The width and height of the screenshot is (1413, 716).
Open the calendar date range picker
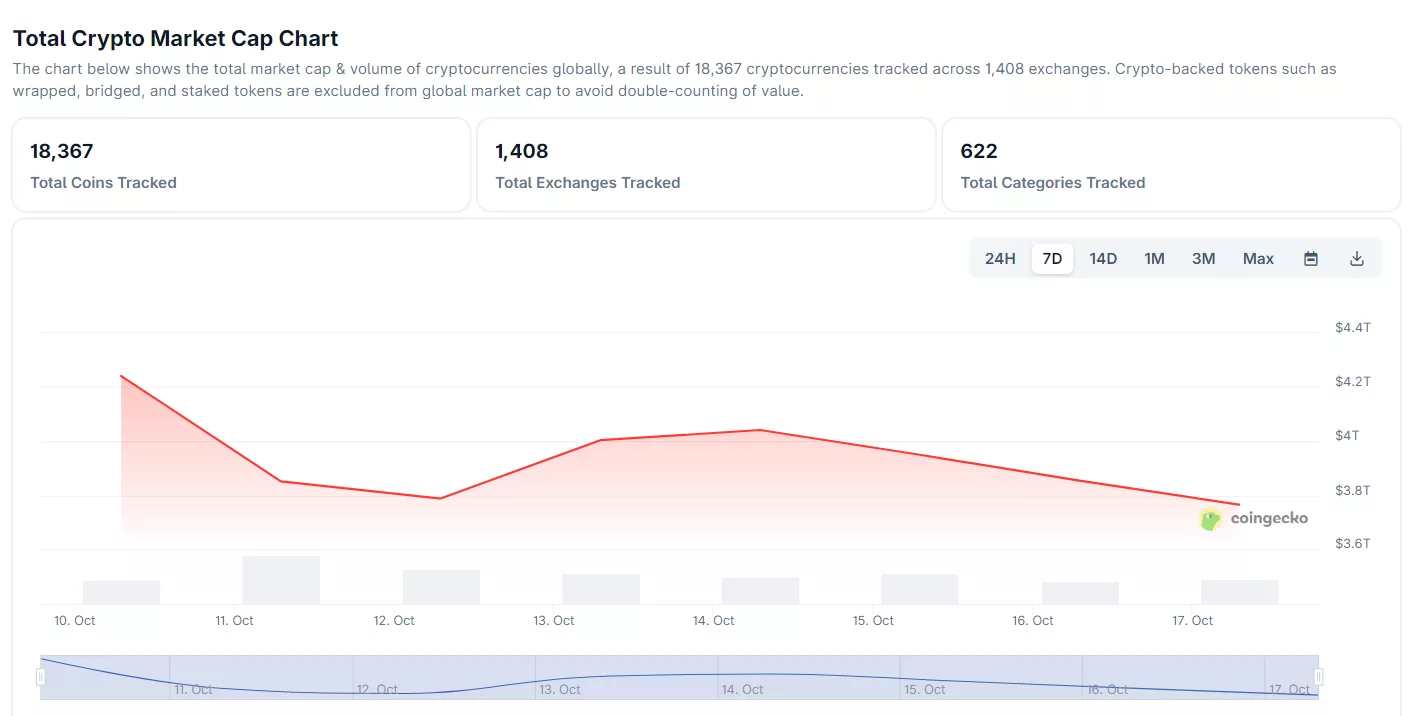point(1311,259)
